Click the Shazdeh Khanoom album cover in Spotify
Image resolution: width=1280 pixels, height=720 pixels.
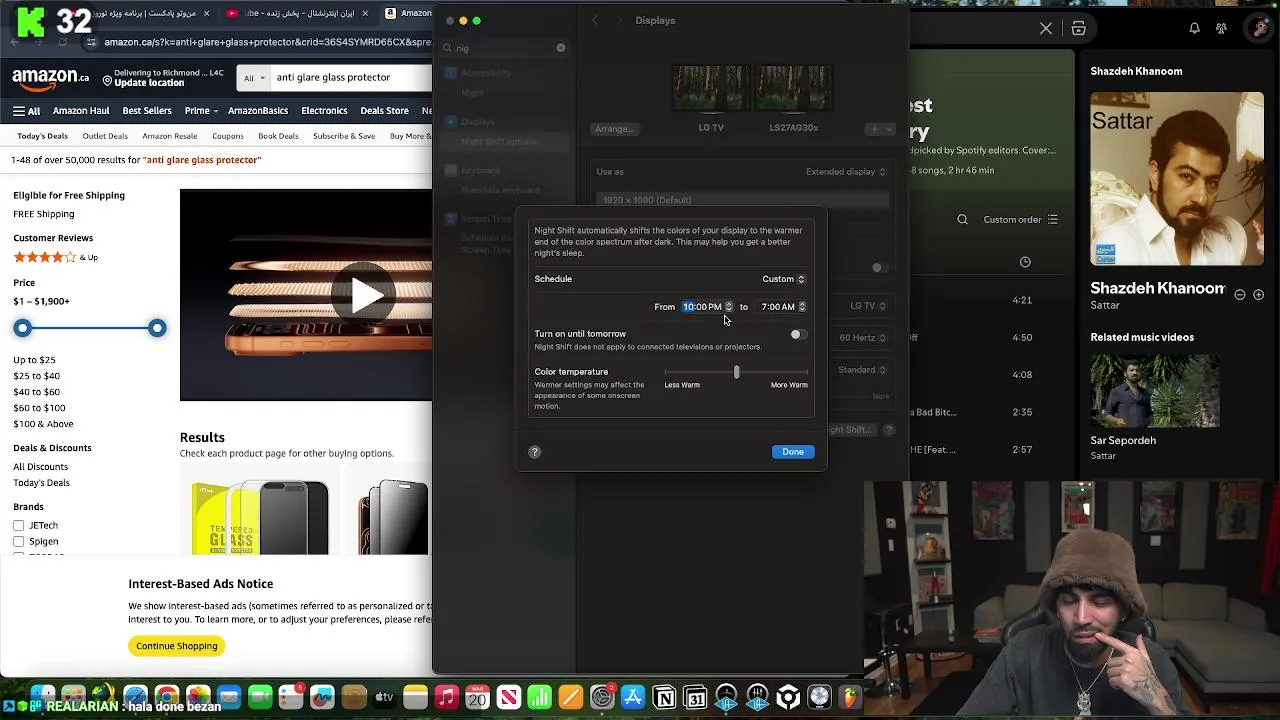(x=1177, y=179)
